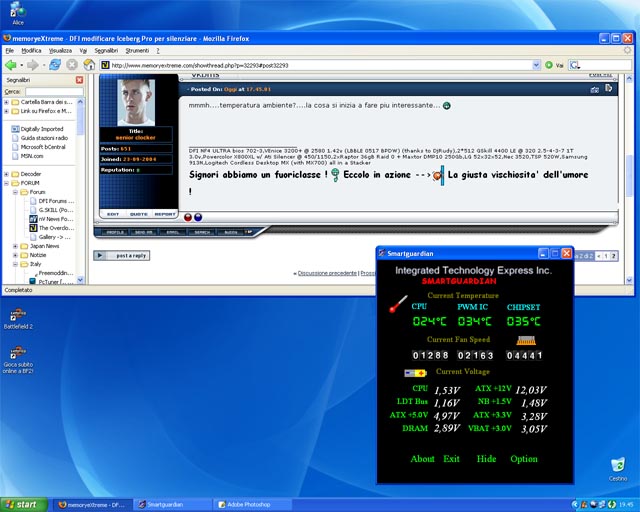
Task: Open the Vai menu
Action: (x=83, y=51)
